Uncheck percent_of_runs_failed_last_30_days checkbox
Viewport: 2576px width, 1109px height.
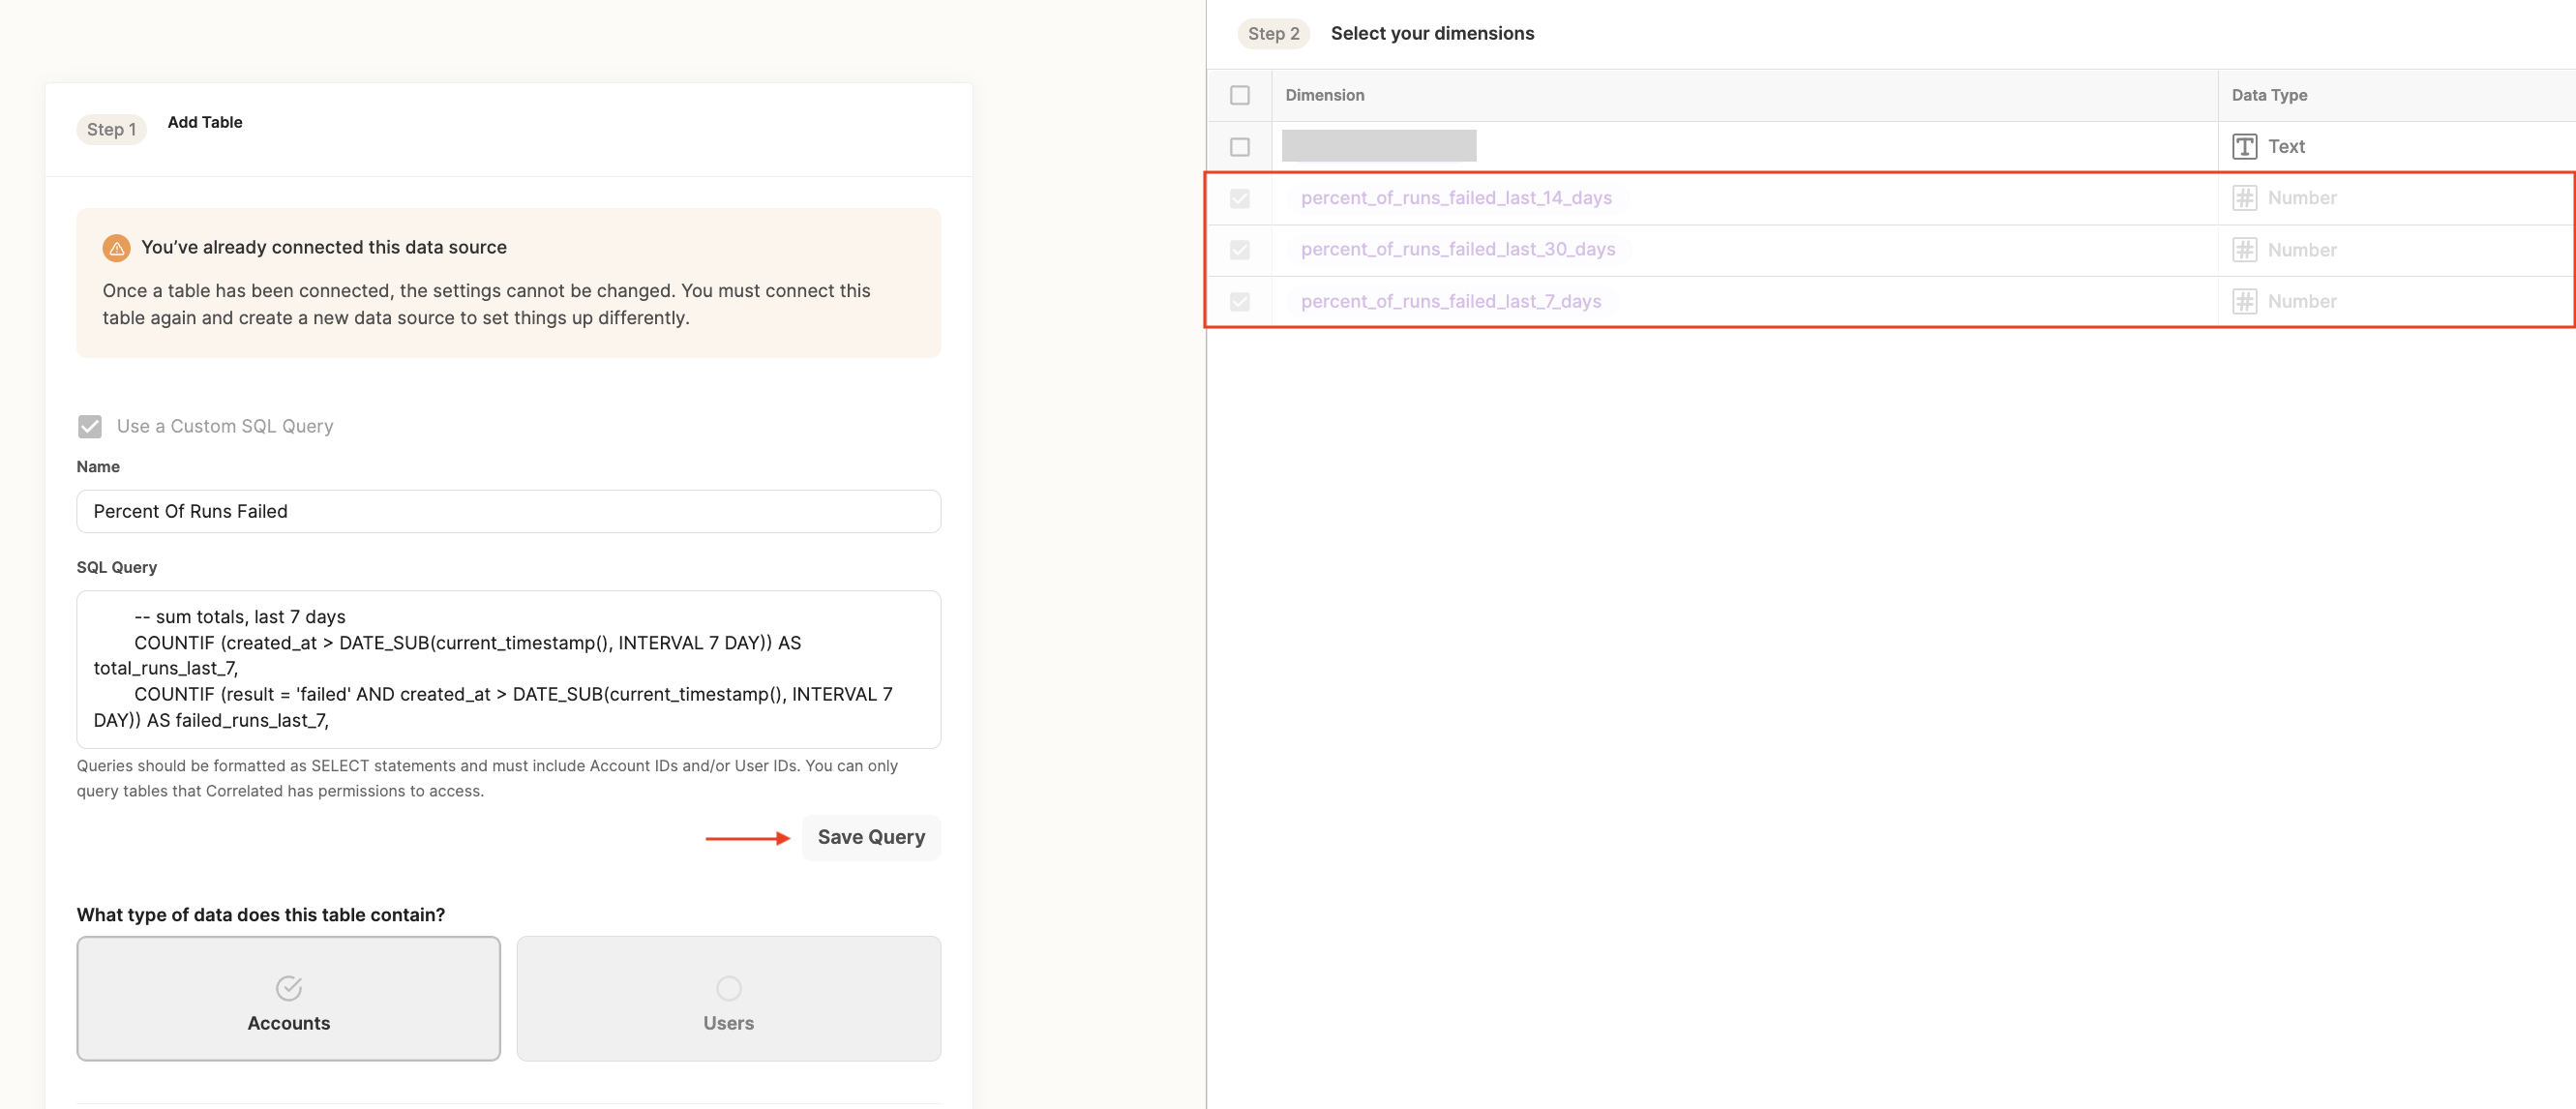click(x=1239, y=250)
